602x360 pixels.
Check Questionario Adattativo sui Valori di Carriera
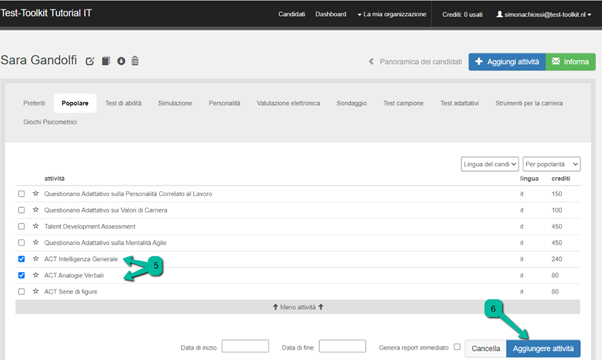[x=22, y=210]
